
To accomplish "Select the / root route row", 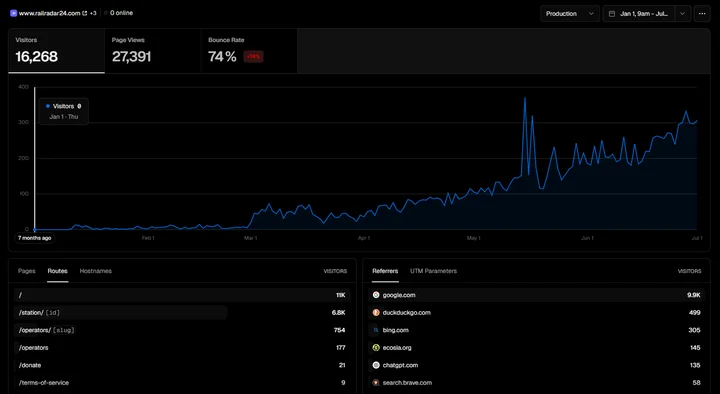I will (x=182, y=295).
